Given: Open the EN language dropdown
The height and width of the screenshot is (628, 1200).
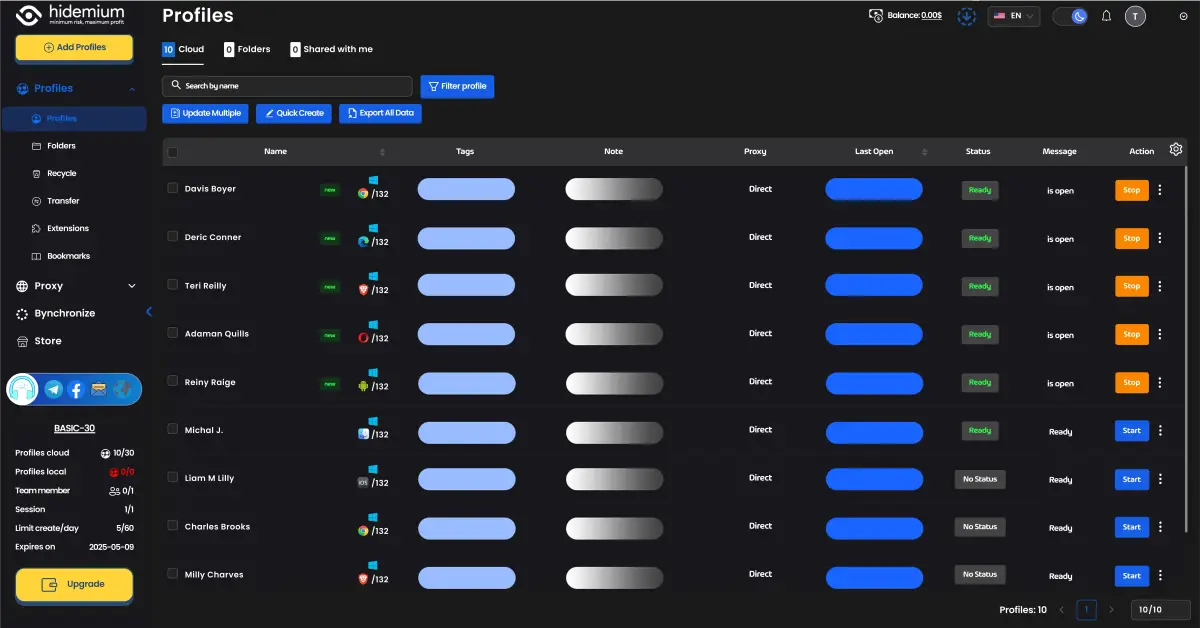Looking at the screenshot, I should tap(1013, 15).
